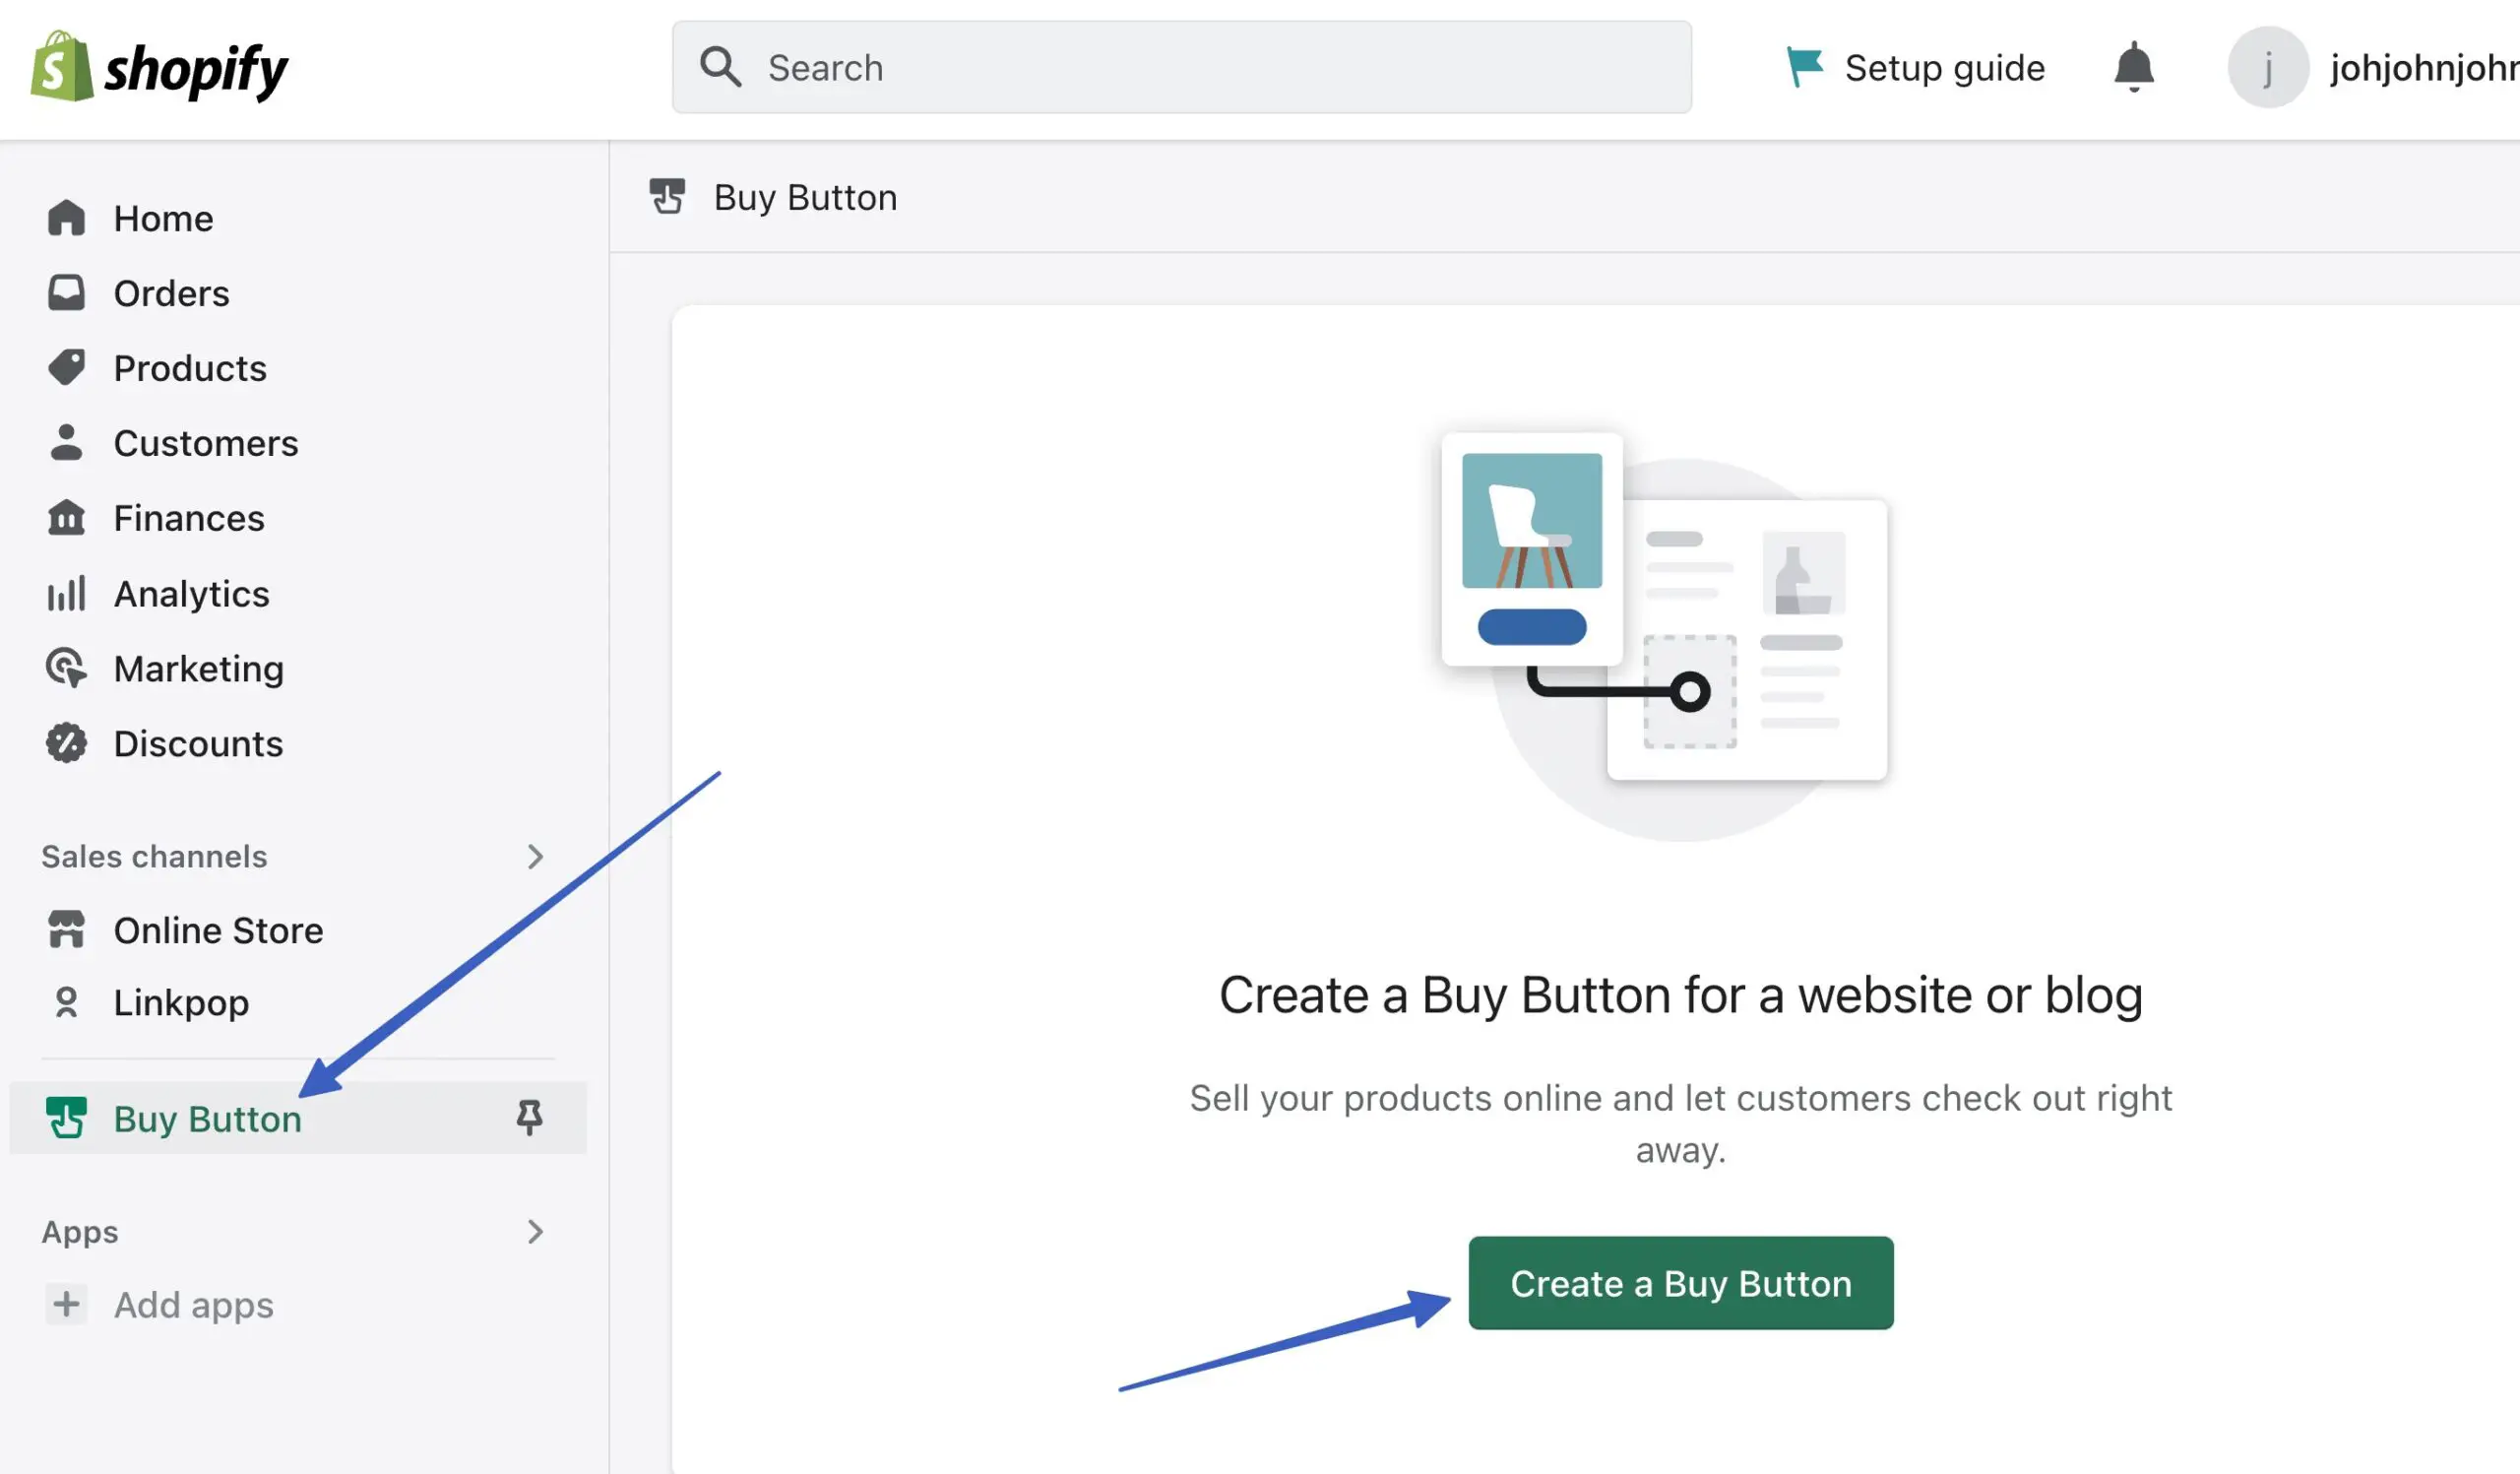Click the Finances bank icon
Viewport: 2520px width, 1474px height.
[x=66, y=517]
